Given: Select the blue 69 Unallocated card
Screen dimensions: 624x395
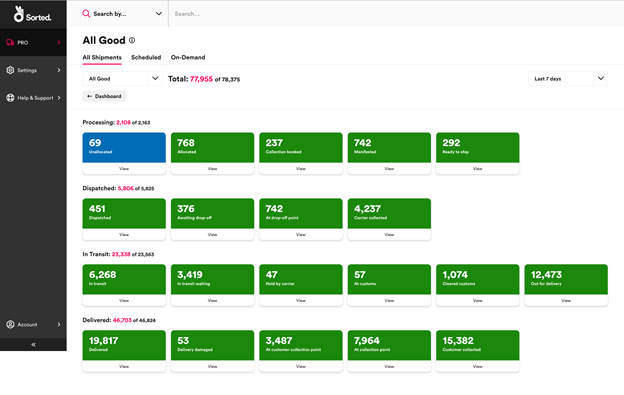Looking at the screenshot, I should click(x=124, y=148).
